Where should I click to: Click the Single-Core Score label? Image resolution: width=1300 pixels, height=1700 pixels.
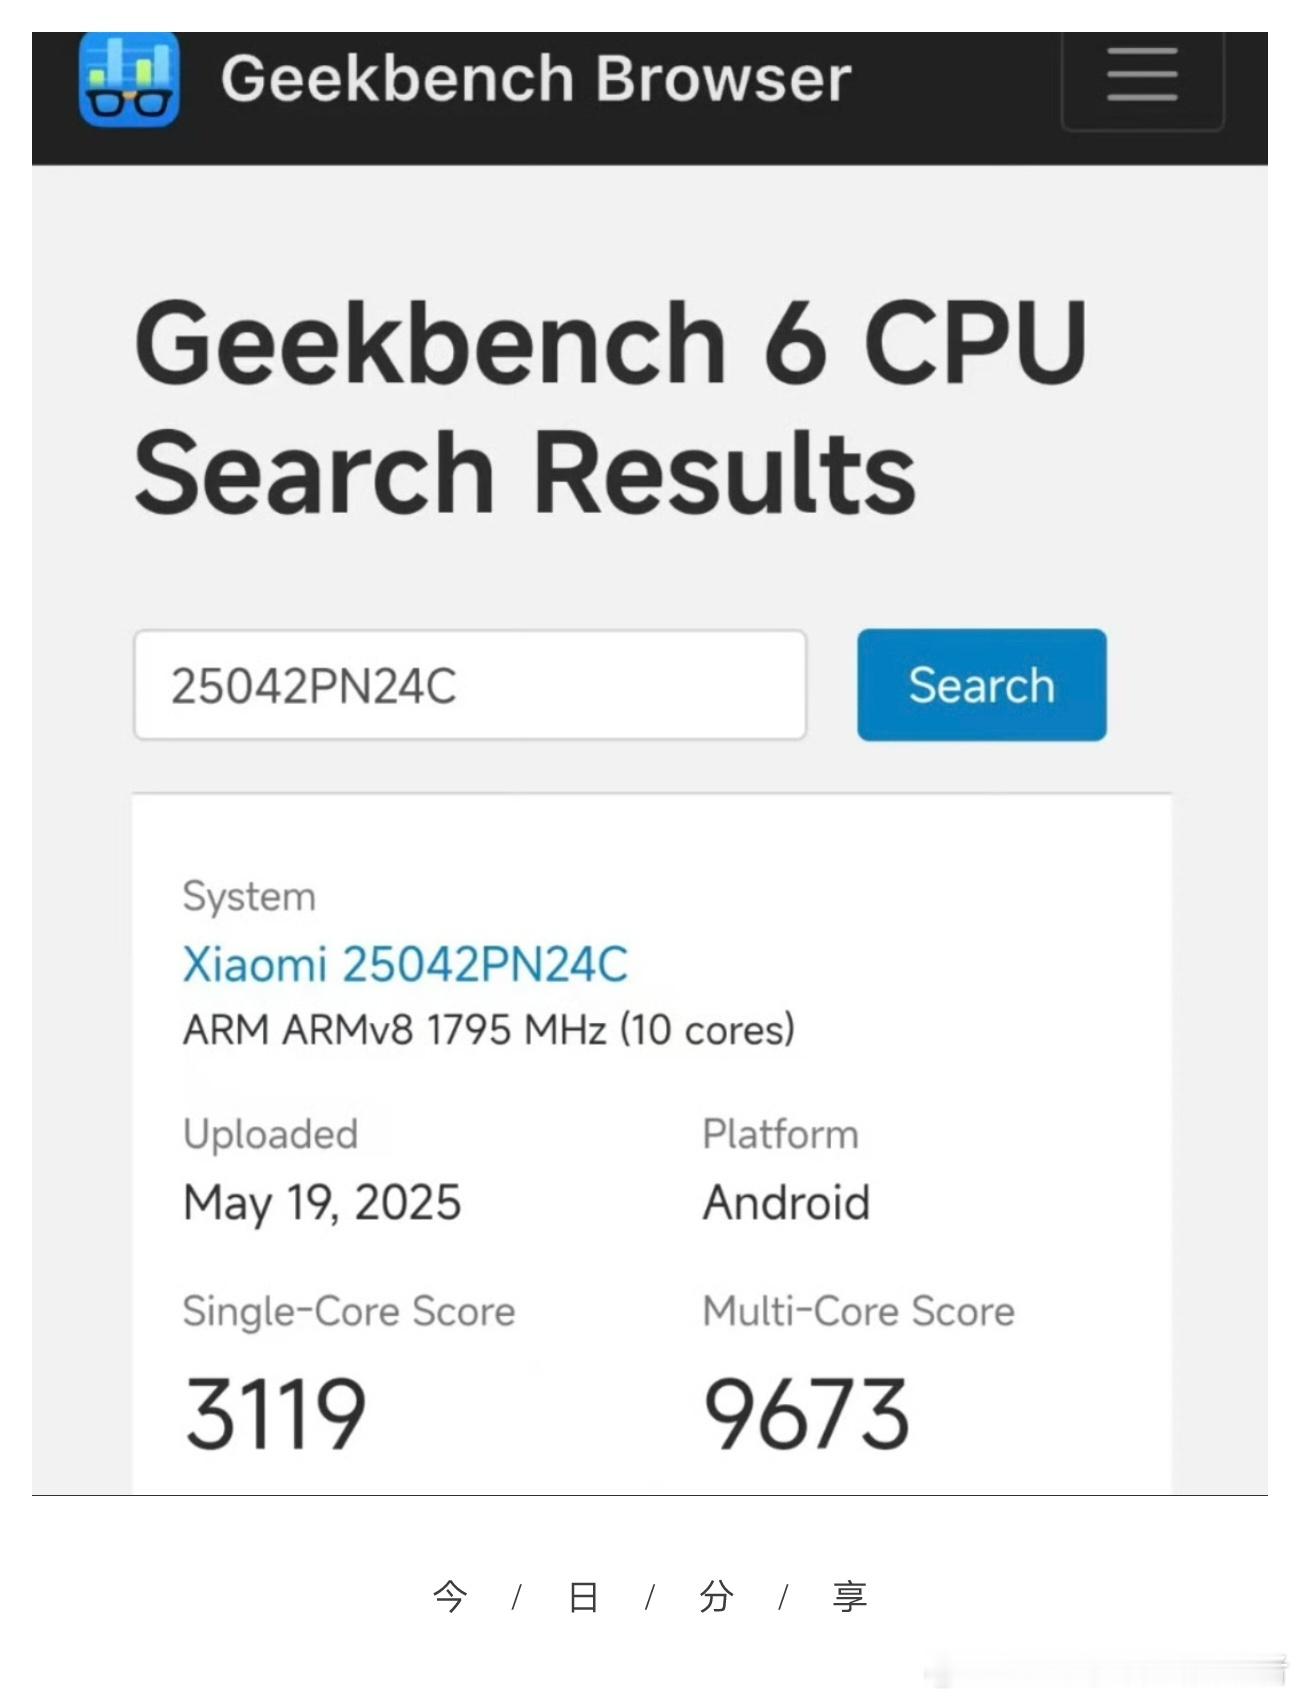pos(348,1311)
